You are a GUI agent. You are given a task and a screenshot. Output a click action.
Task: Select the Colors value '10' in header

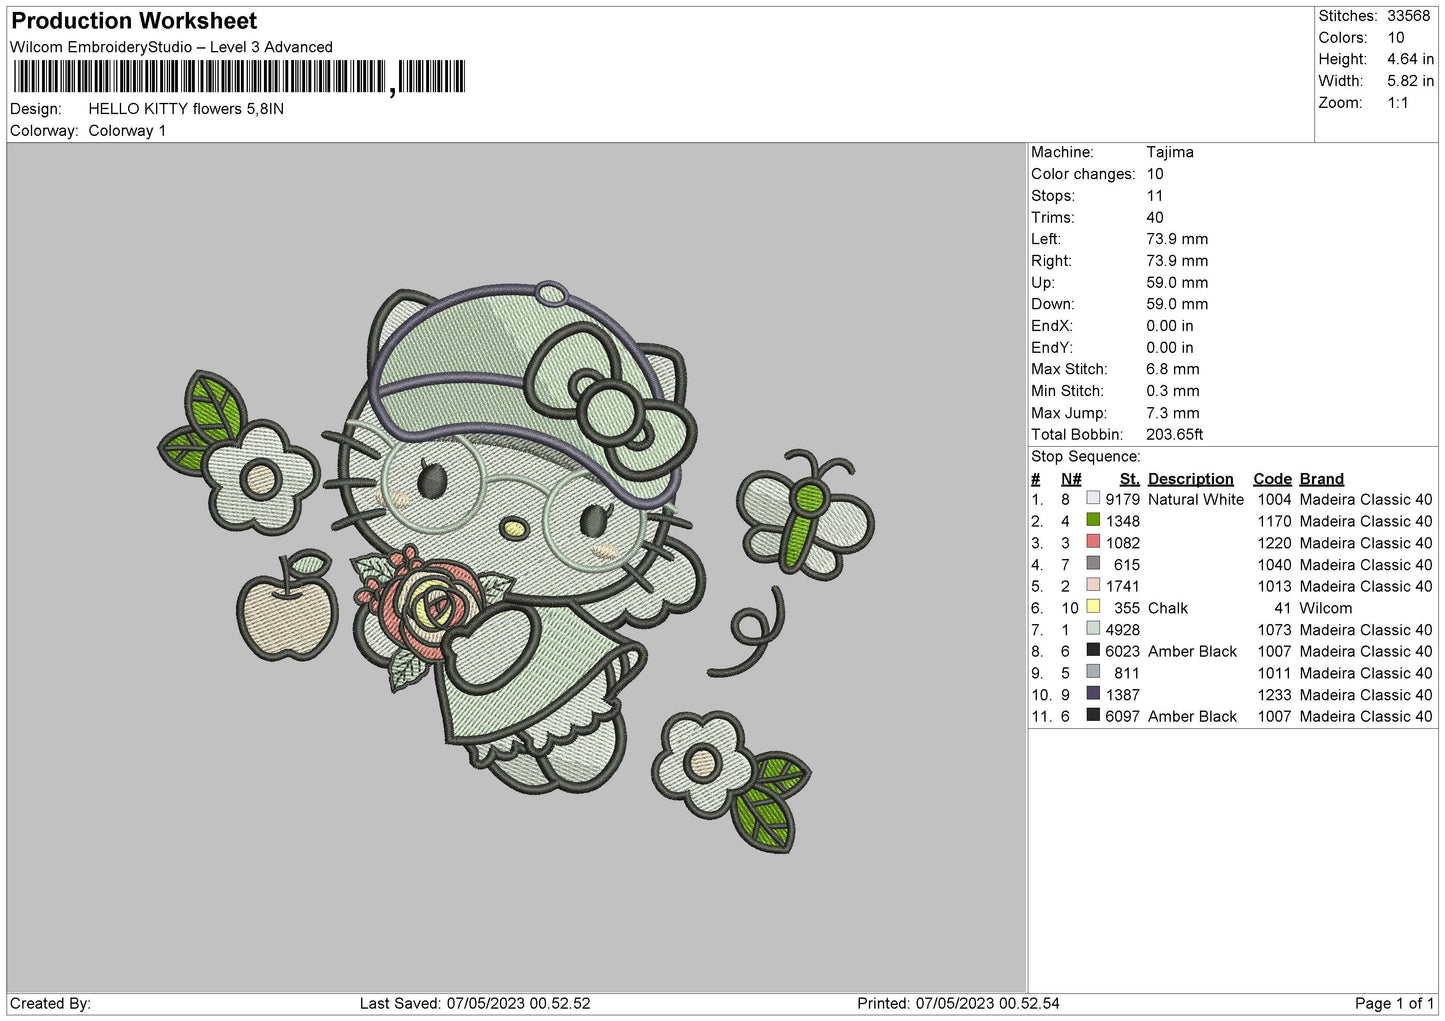point(1396,38)
